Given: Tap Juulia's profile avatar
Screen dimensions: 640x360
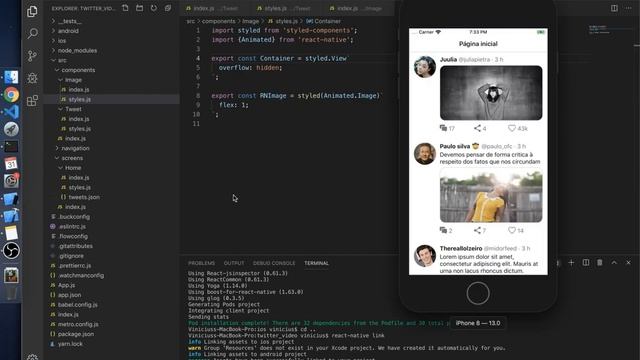Looking at the screenshot, I should [425, 67].
